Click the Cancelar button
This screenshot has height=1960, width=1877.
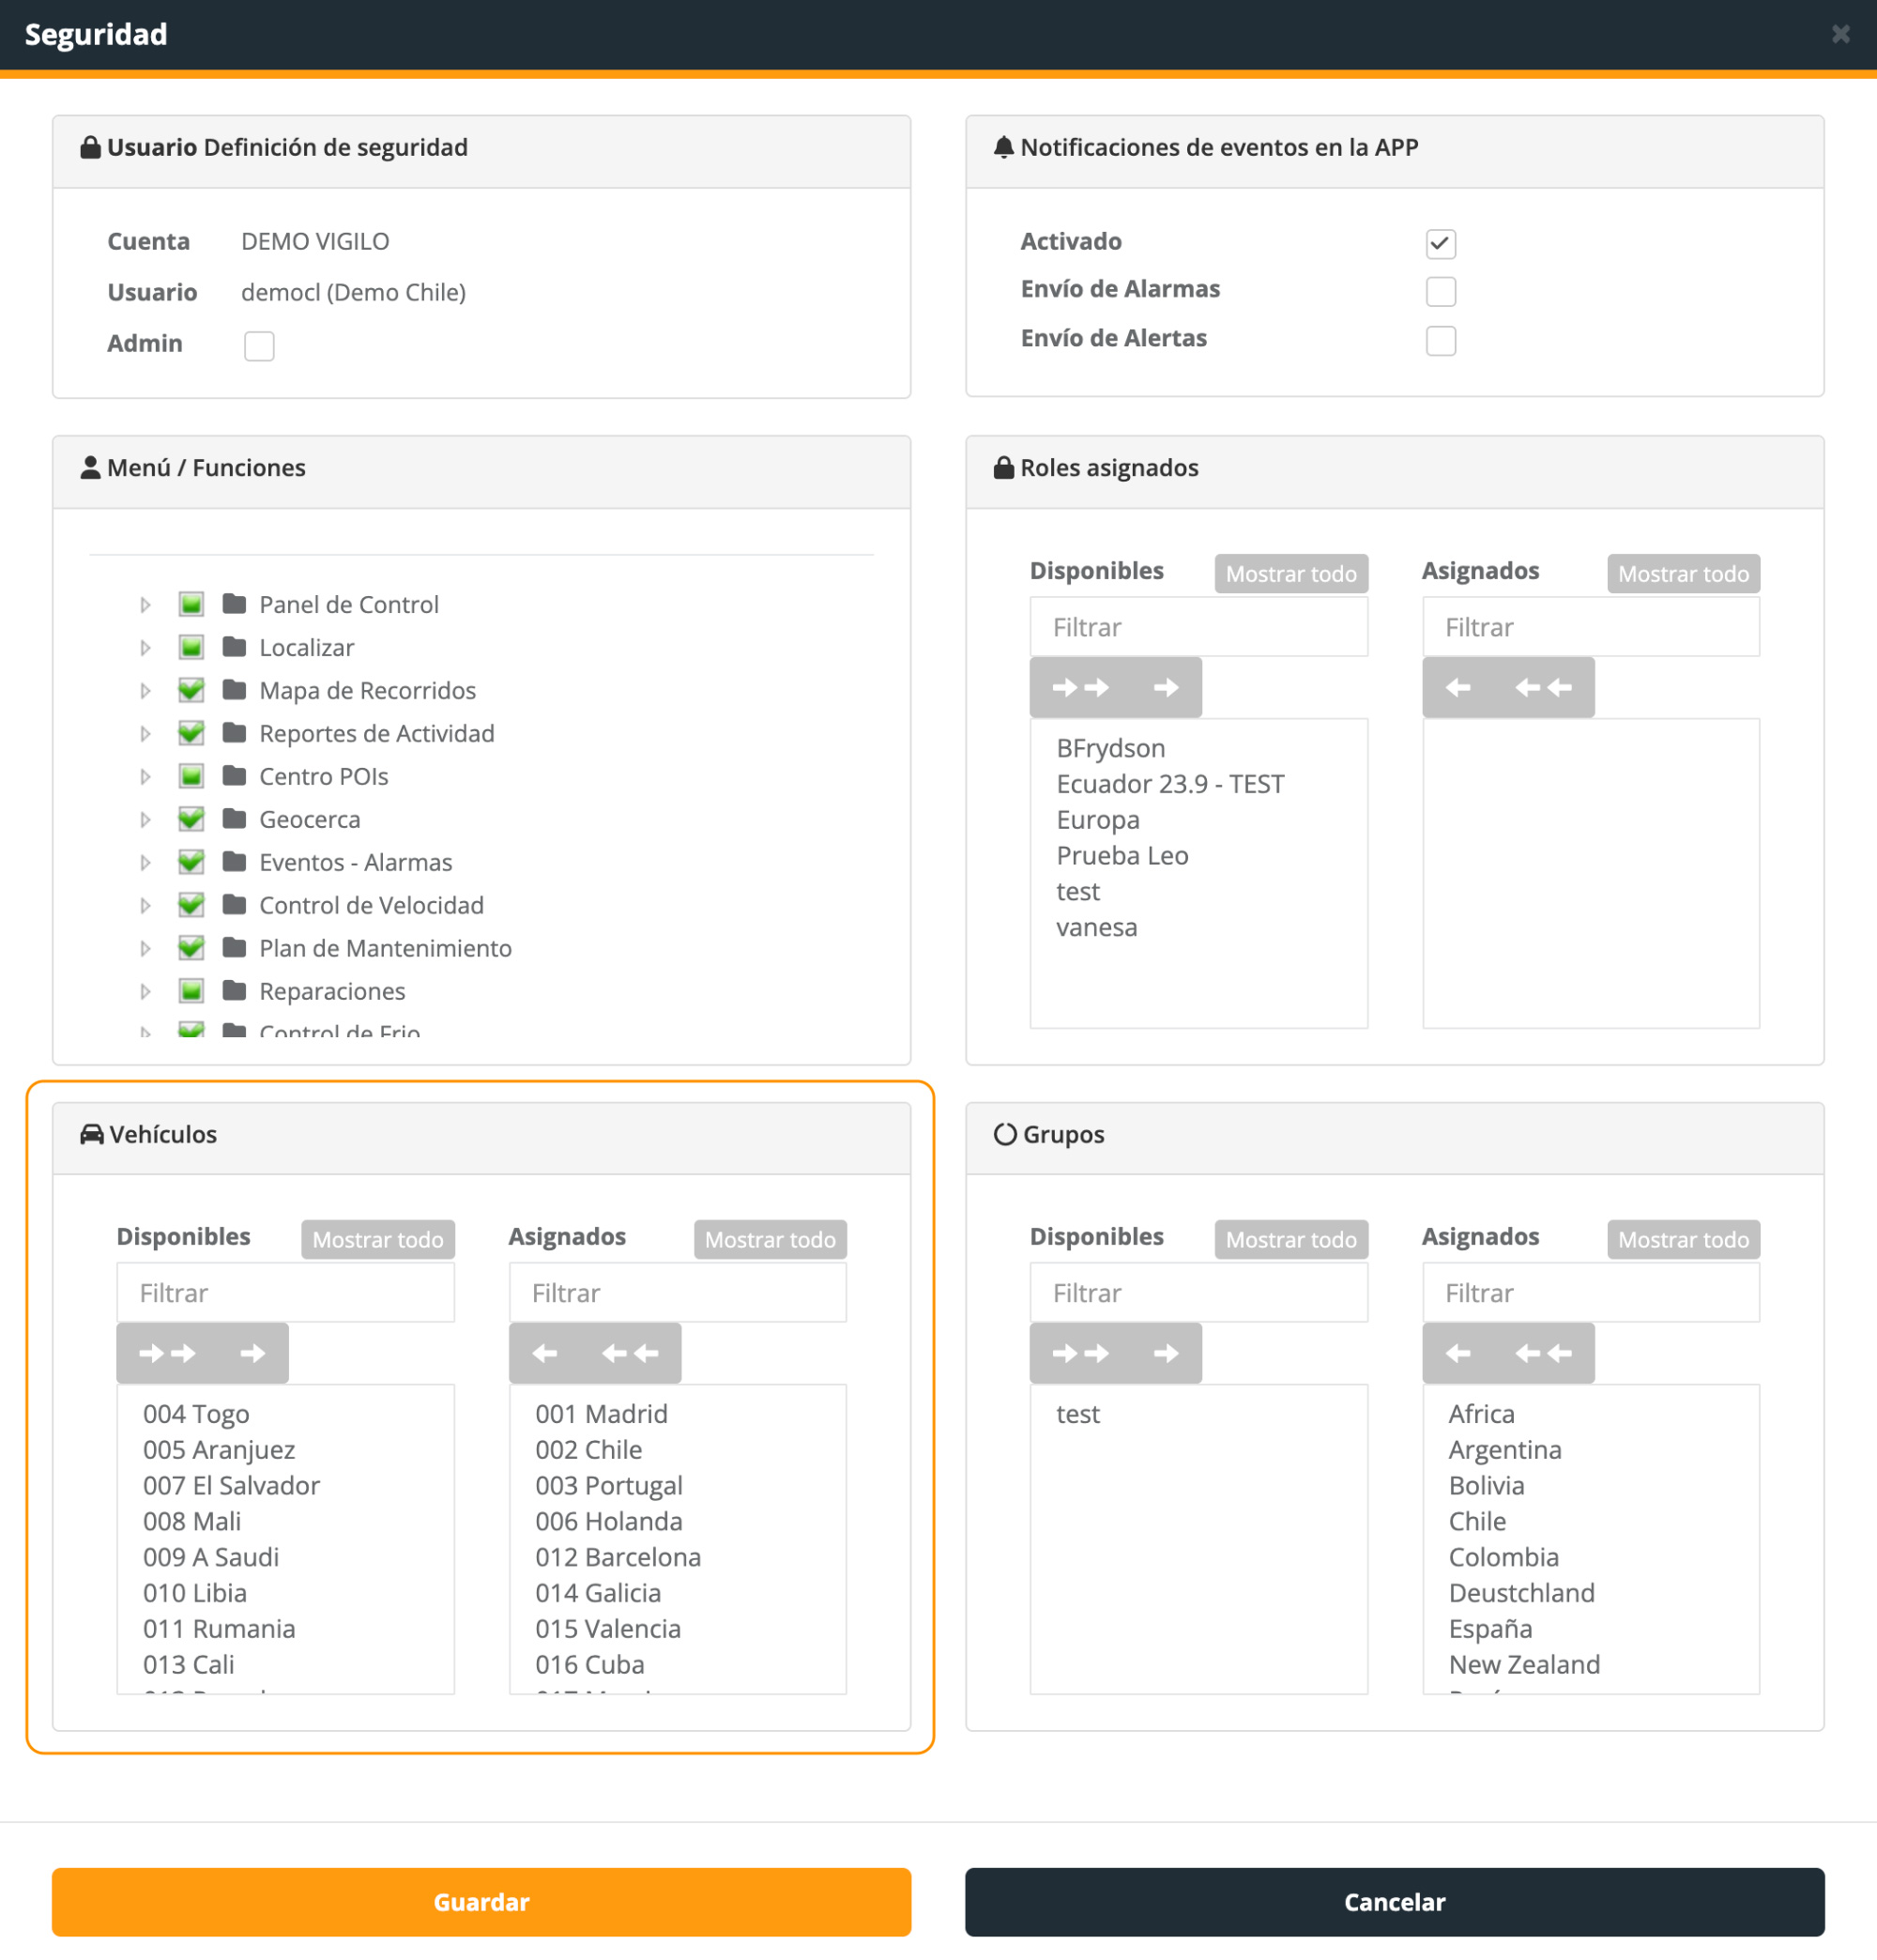pyautogui.click(x=1394, y=1901)
